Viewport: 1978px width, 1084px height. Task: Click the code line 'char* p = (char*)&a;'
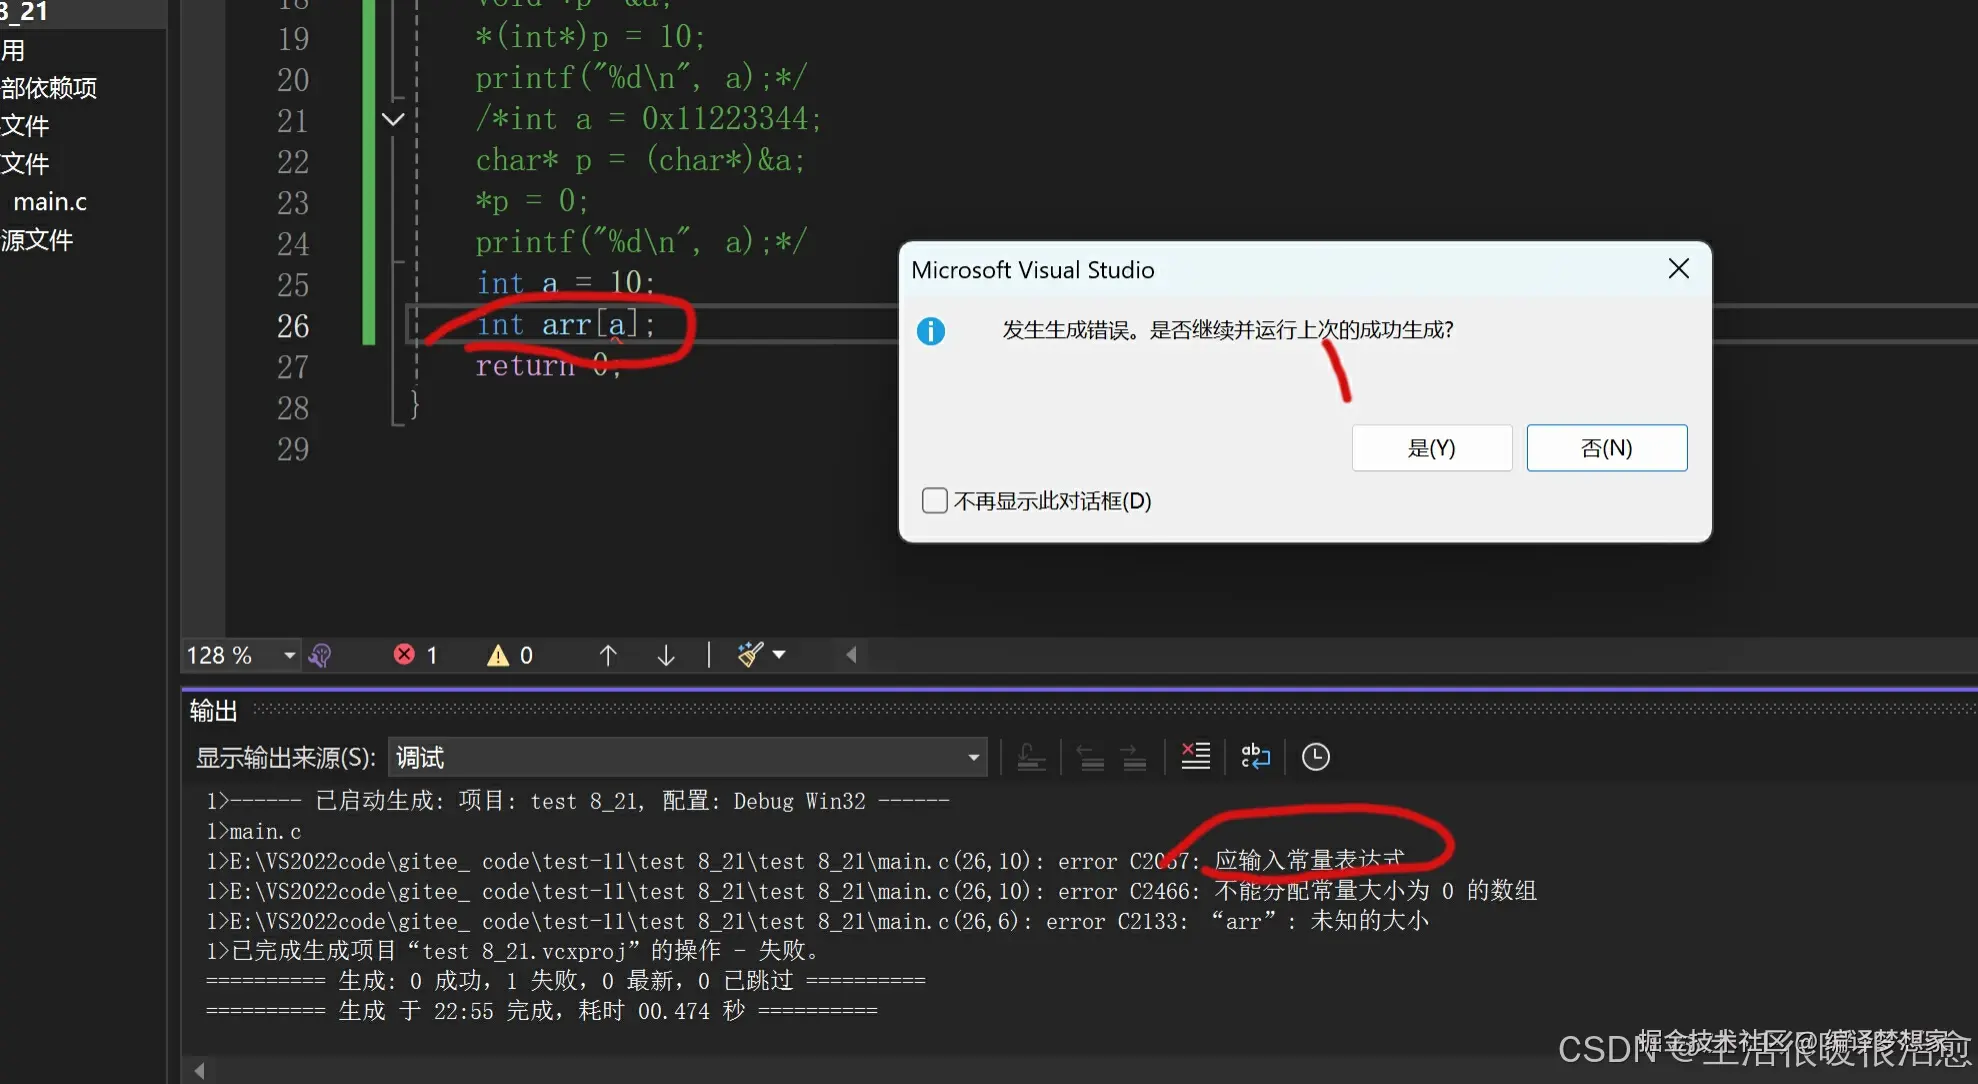pyautogui.click(x=640, y=160)
